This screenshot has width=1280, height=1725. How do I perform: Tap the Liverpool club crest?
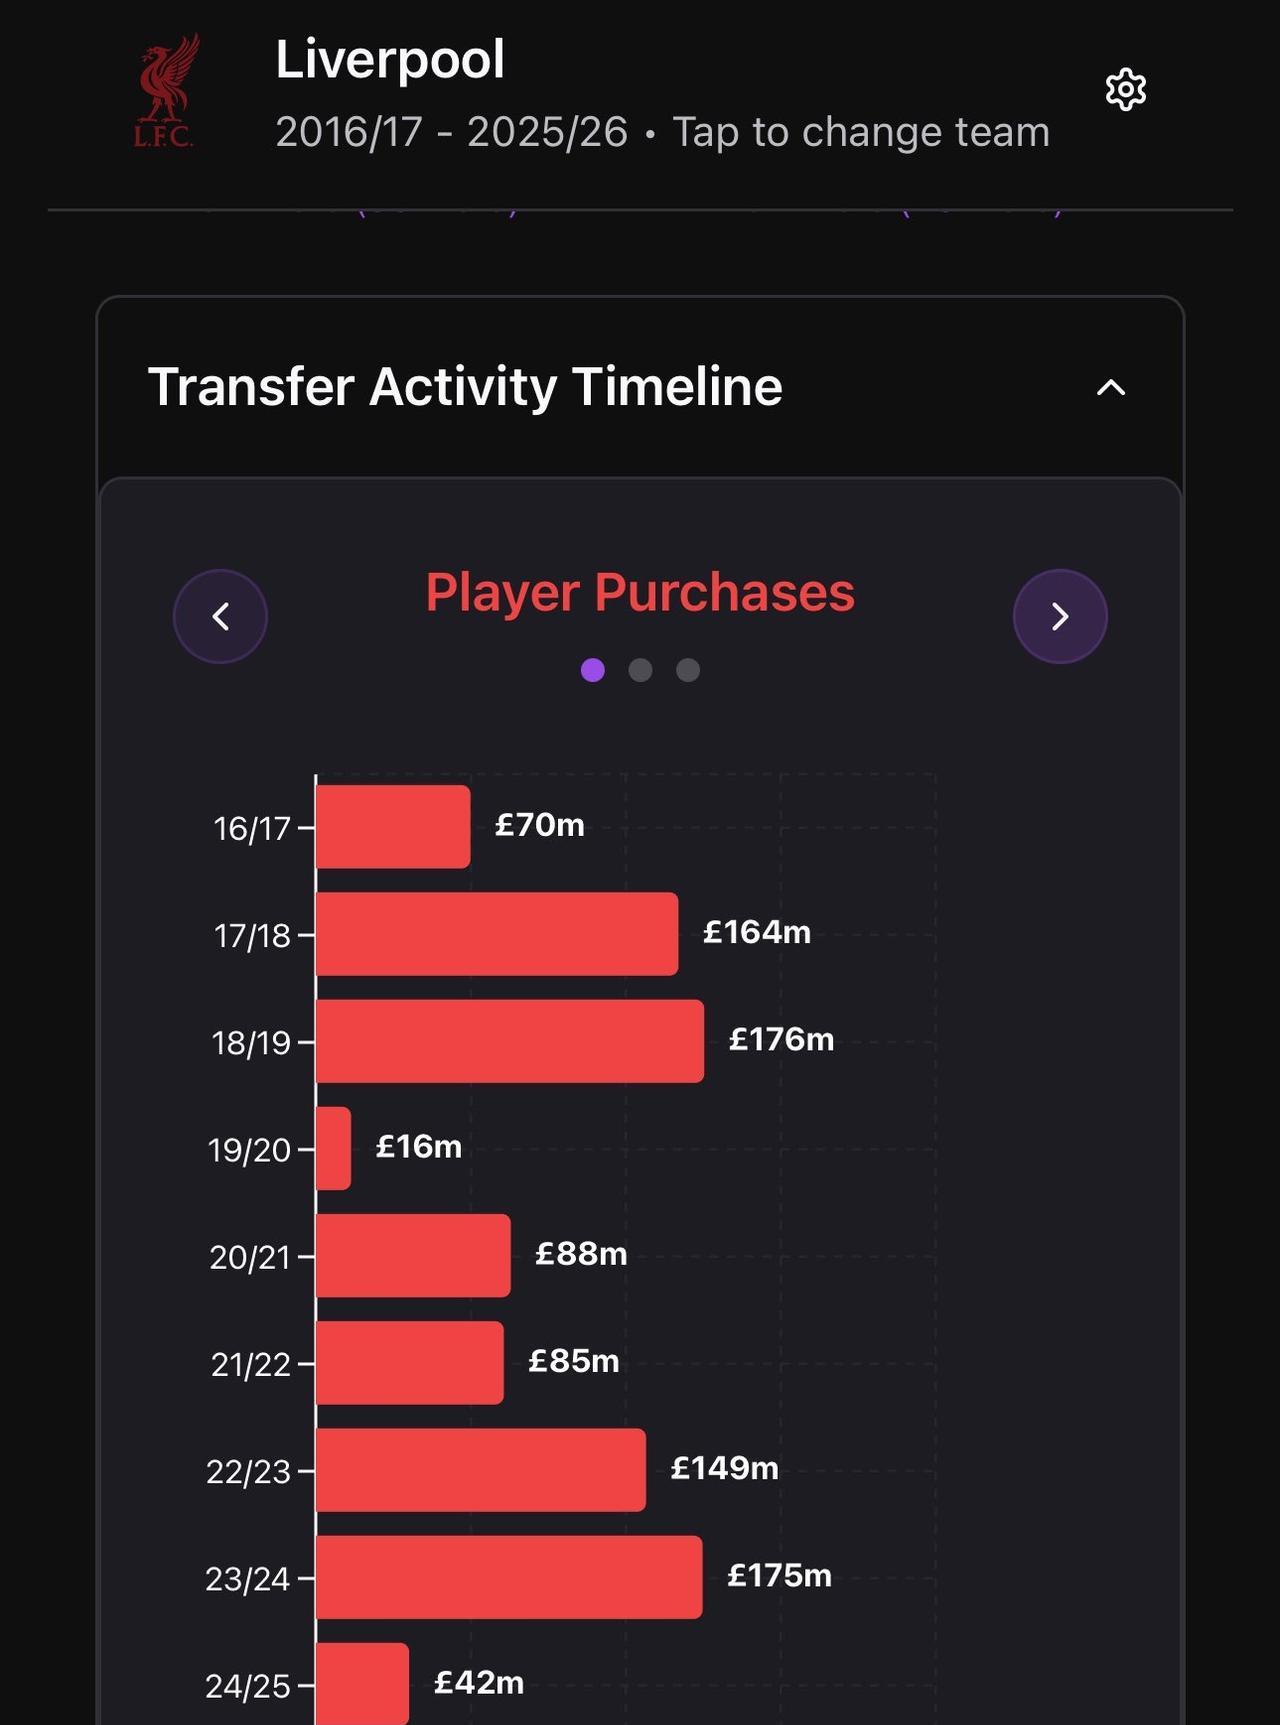click(x=166, y=92)
